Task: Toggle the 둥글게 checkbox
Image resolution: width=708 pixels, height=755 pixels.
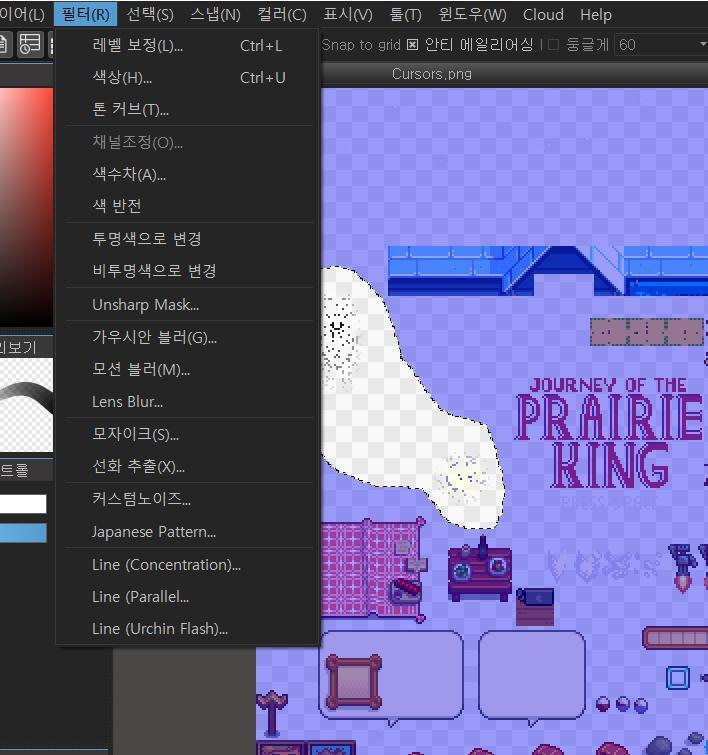Action: 553,45
